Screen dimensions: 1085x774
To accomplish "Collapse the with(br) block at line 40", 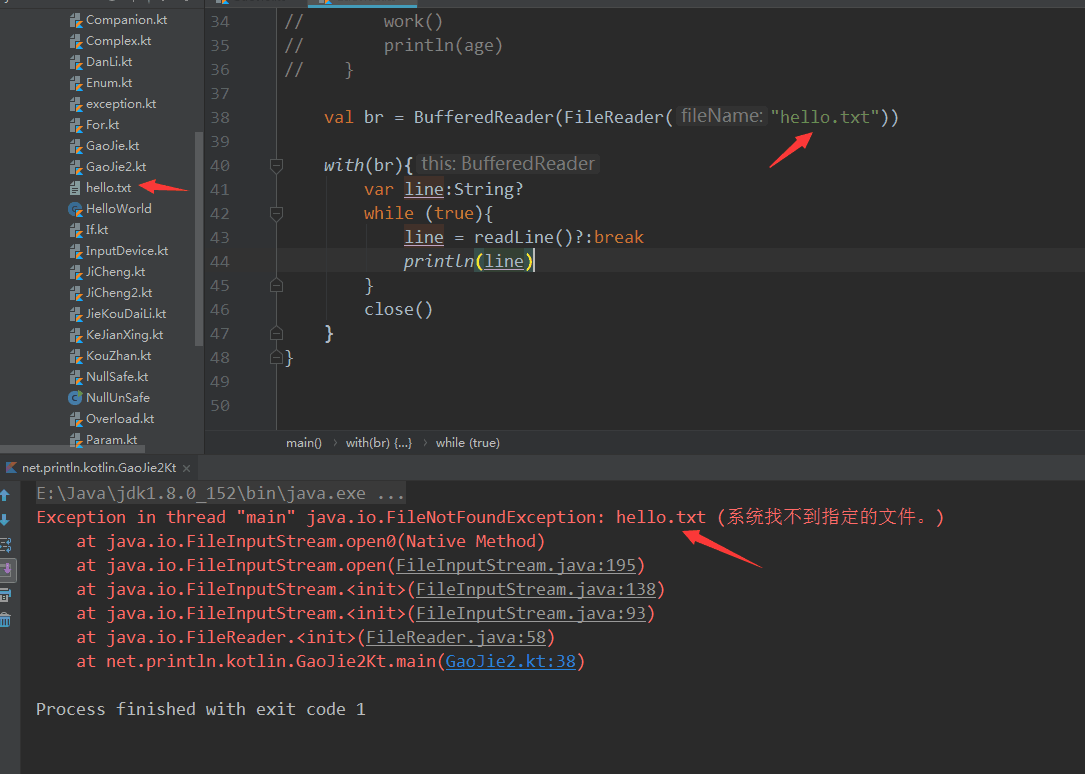I will [x=276, y=165].
